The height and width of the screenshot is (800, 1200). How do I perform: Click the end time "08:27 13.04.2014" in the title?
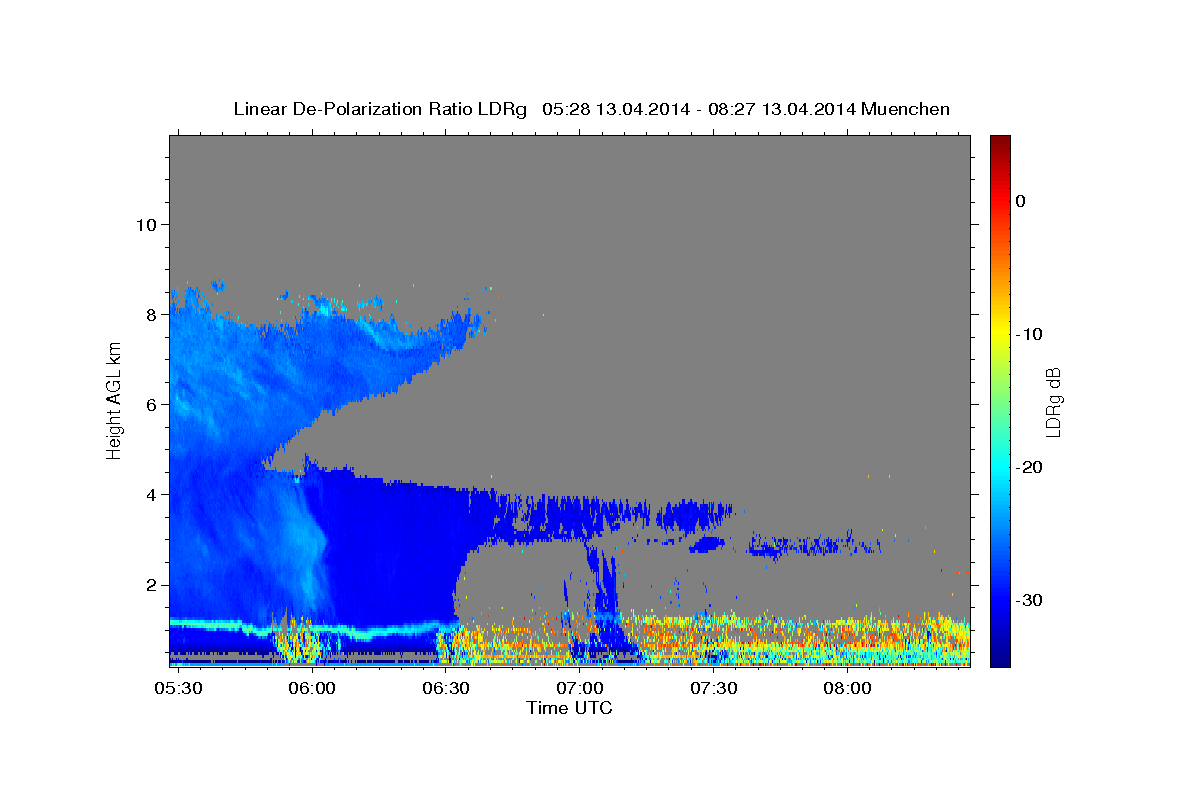tap(782, 109)
